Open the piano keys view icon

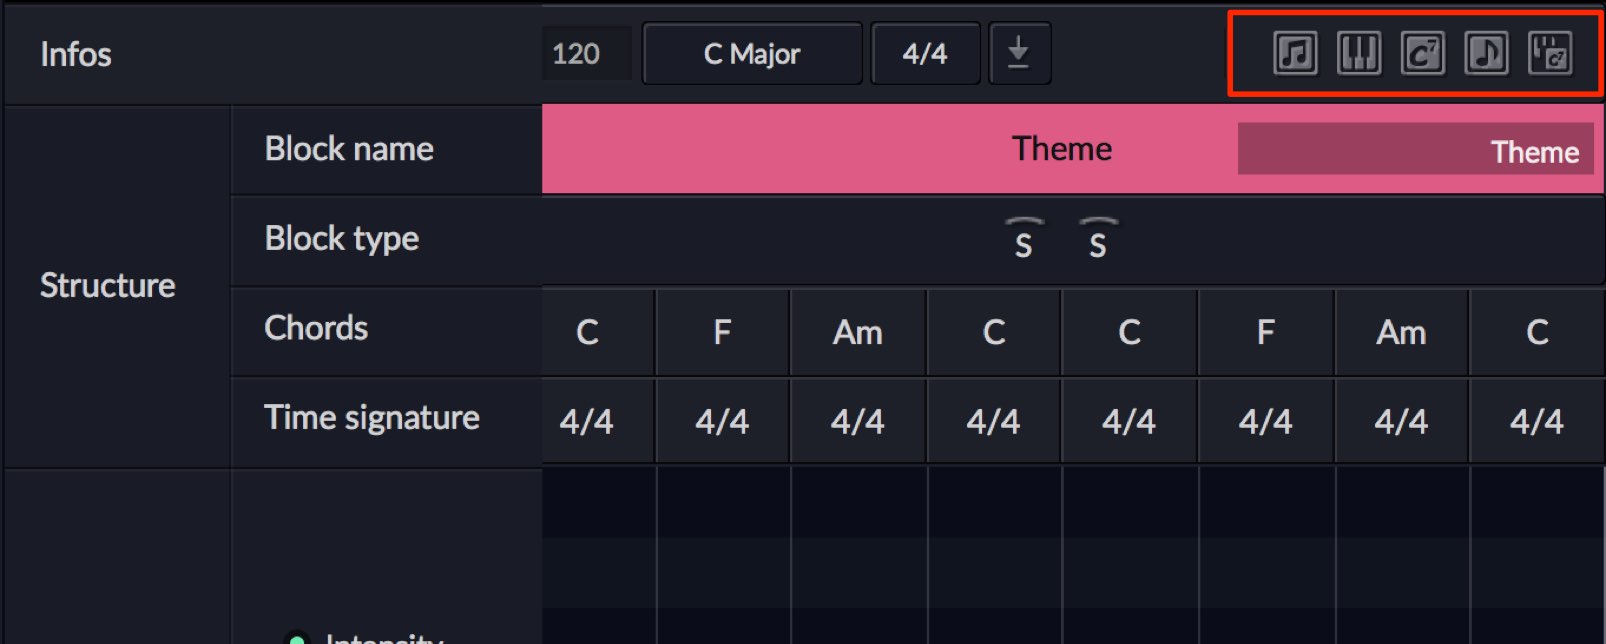click(1359, 54)
